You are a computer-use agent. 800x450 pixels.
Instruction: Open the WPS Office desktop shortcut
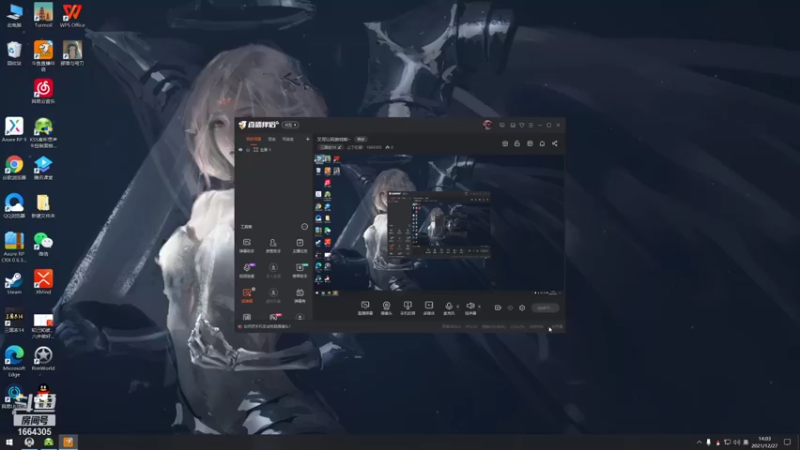72,15
